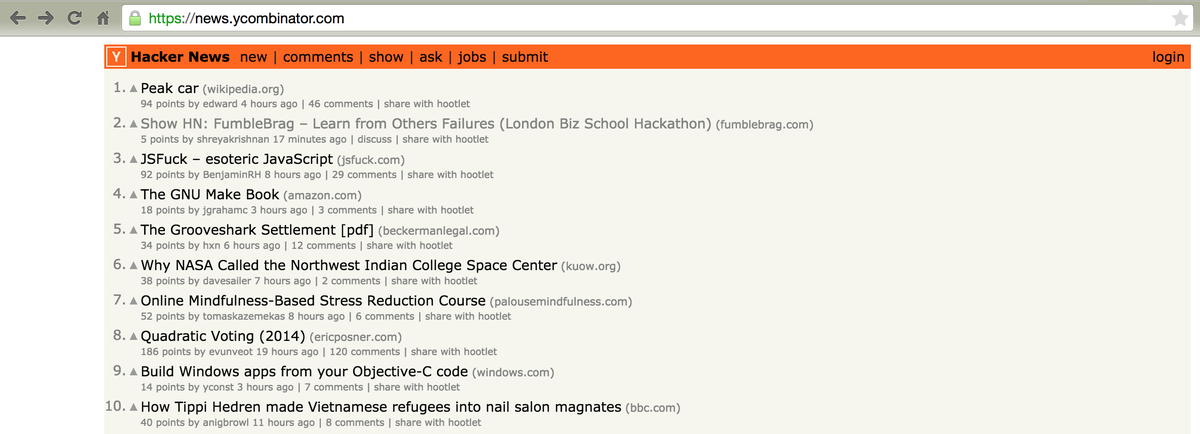The height and width of the screenshot is (434, 1200).
Task: Click the green SSL padlock icon
Action: [x=135, y=18]
